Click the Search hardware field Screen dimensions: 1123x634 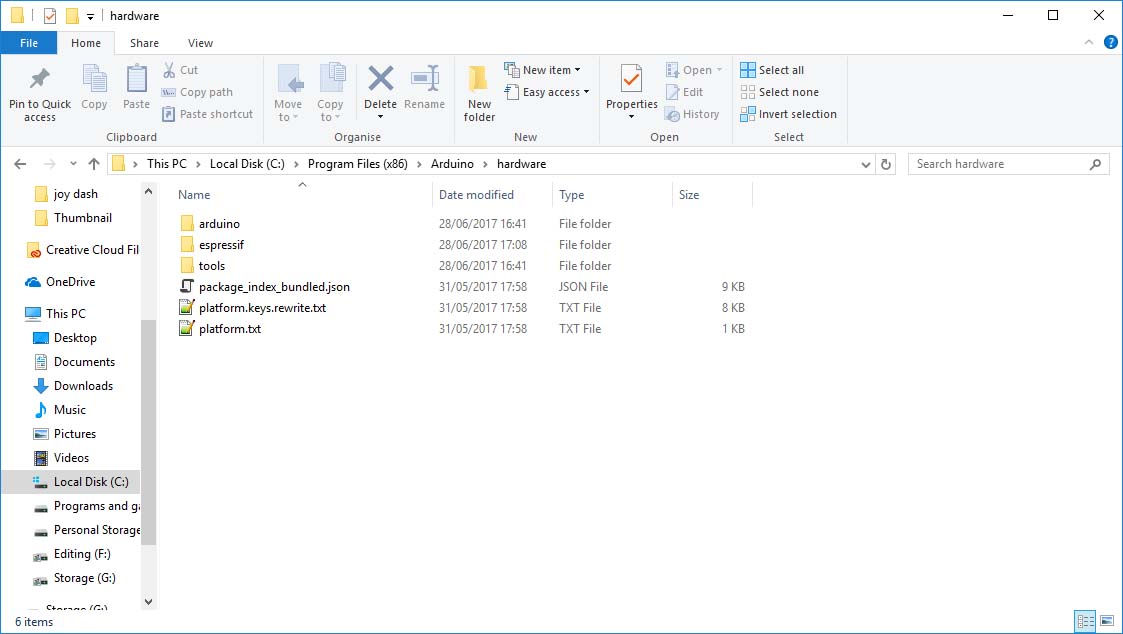tap(1008, 164)
